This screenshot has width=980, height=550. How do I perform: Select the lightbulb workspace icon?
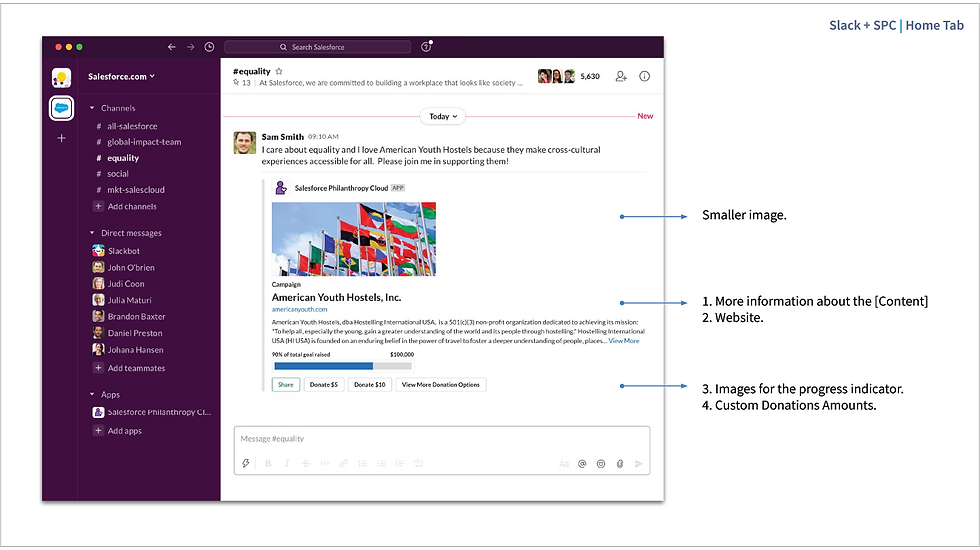click(x=61, y=78)
